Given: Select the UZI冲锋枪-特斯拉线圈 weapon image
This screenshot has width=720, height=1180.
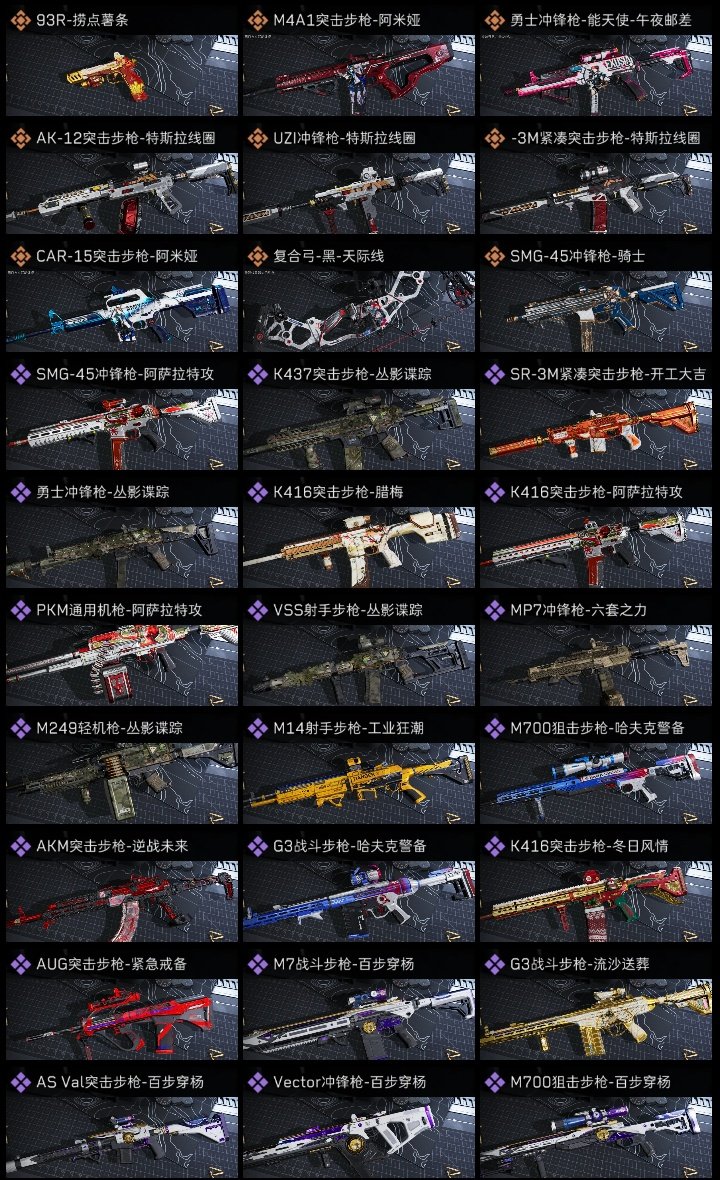Looking at the screenshot, I should [x=359, y=193].
